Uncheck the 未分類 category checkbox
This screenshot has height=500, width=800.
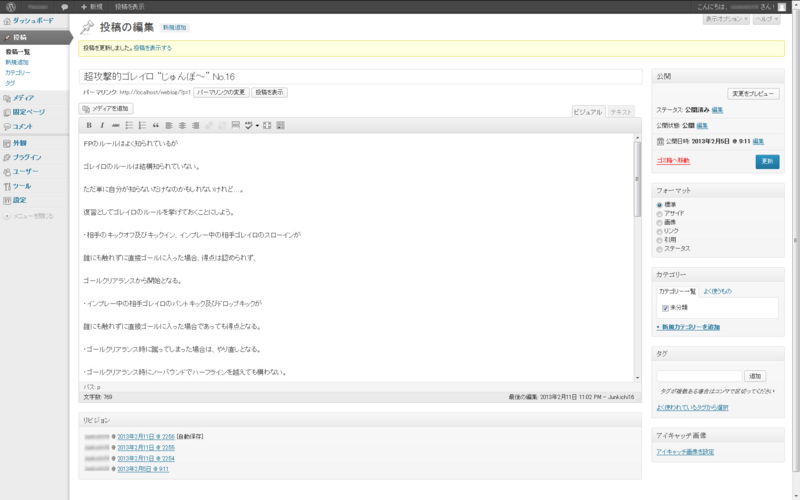[x=665, y=308]
